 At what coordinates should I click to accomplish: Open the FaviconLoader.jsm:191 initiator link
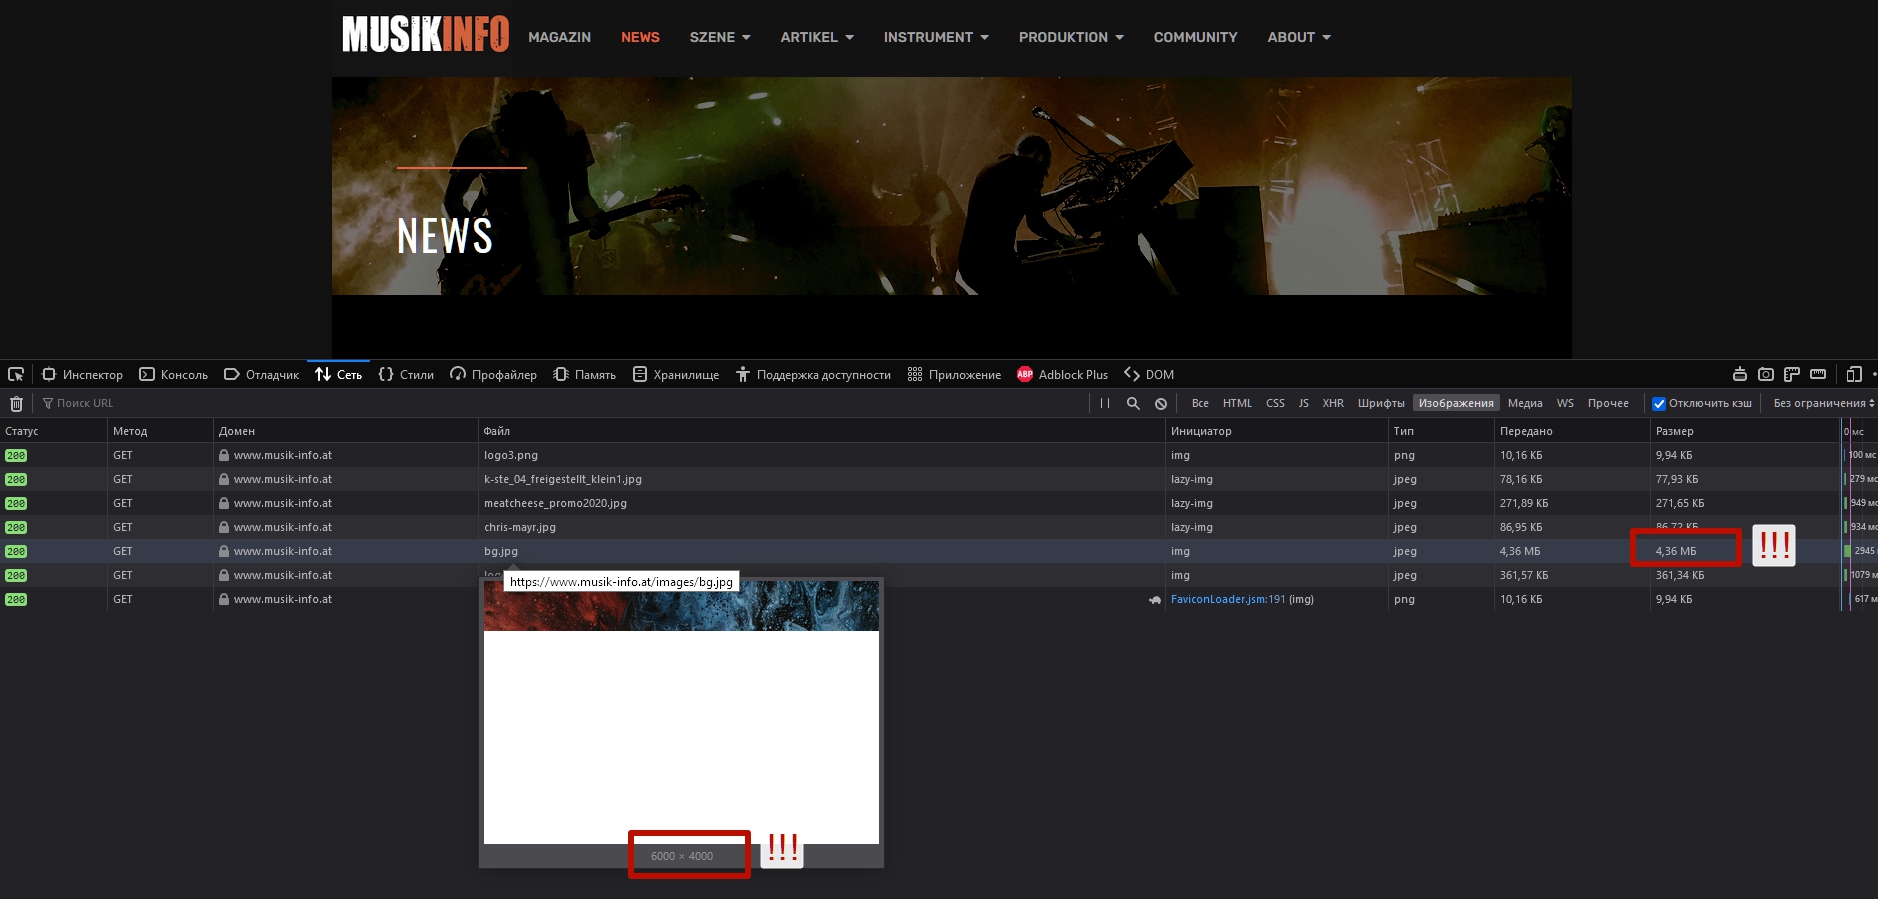tap(1227, 599)
